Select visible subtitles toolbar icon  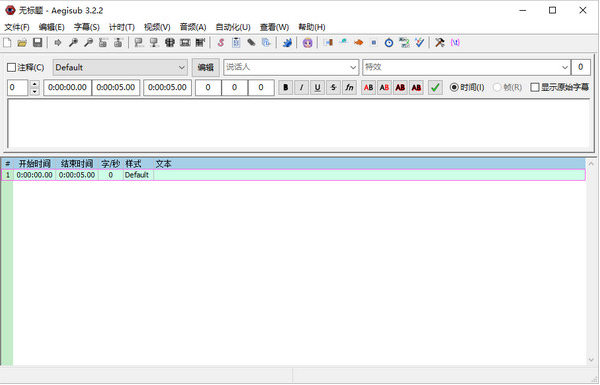point(170,42)
